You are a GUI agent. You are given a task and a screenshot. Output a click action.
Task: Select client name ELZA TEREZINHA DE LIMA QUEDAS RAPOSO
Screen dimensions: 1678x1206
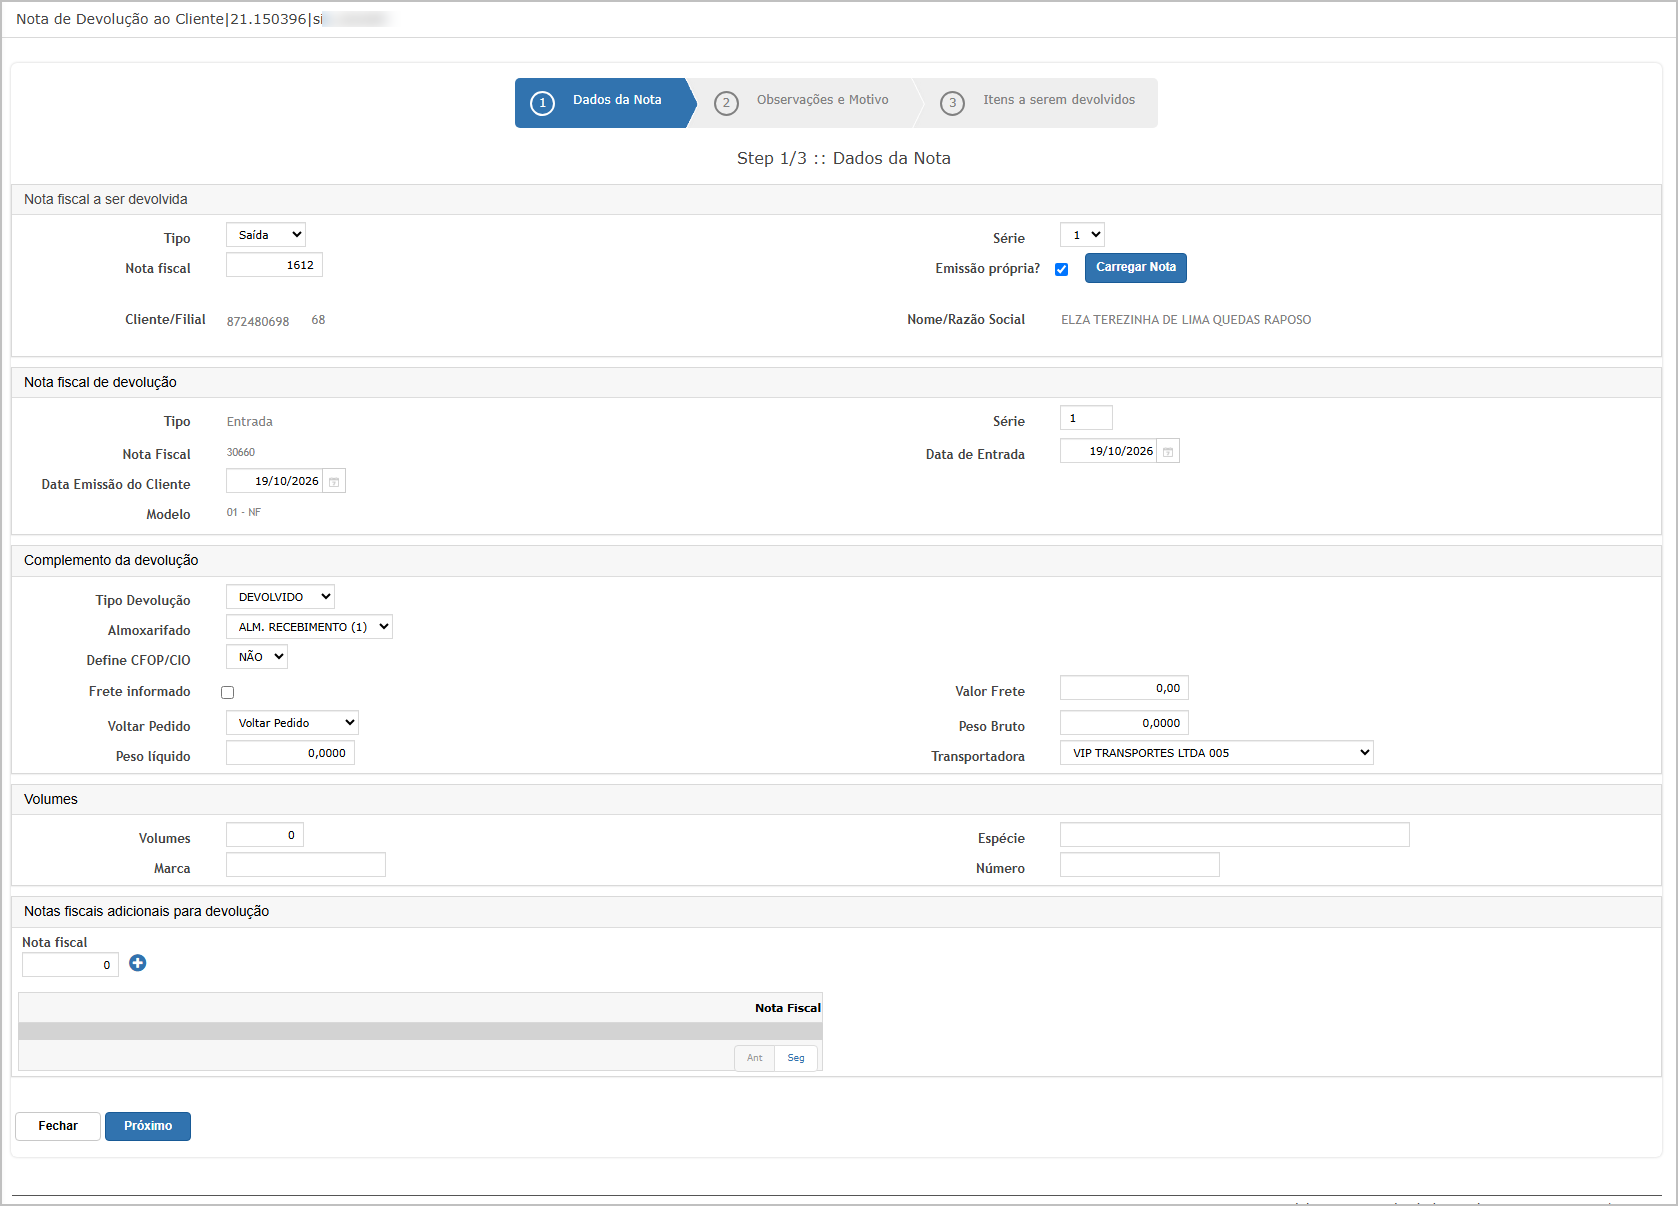(x=1186, y=320)
